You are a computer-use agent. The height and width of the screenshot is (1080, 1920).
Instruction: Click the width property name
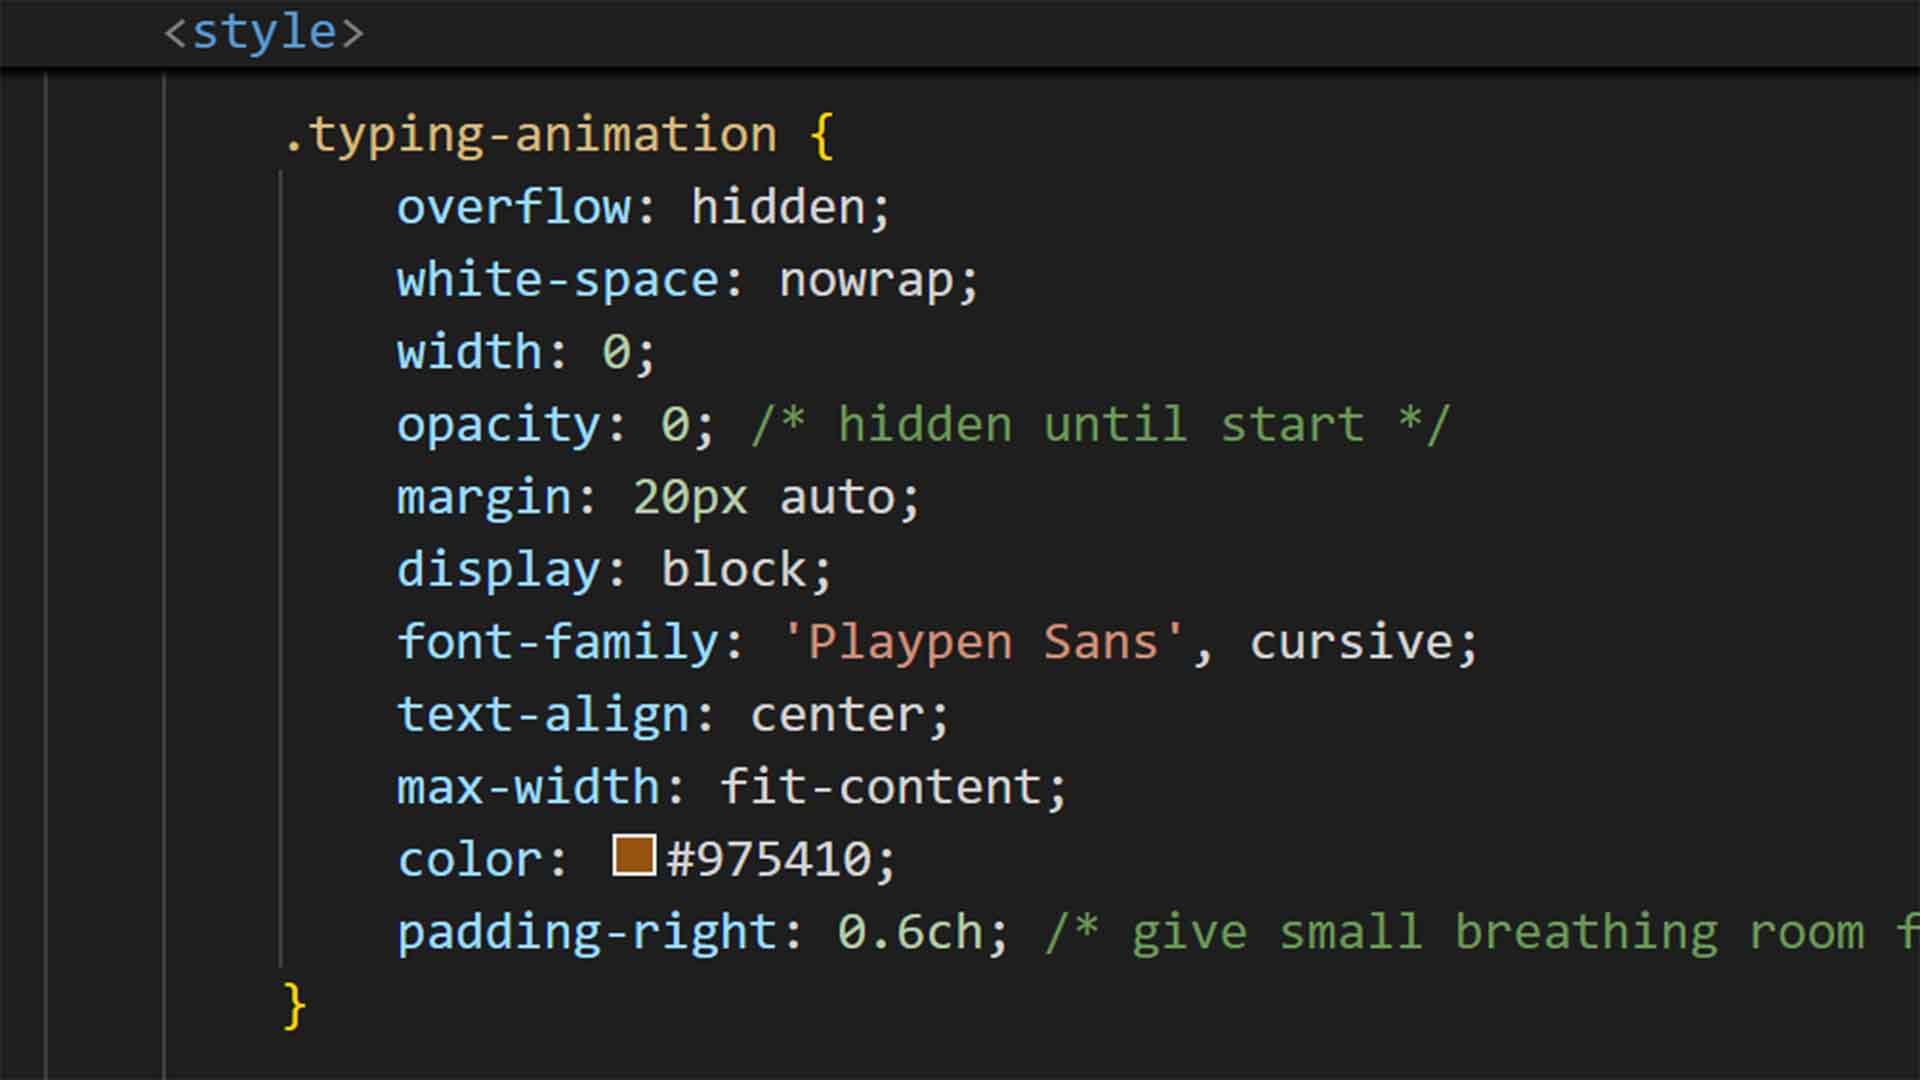pos(468,353)
